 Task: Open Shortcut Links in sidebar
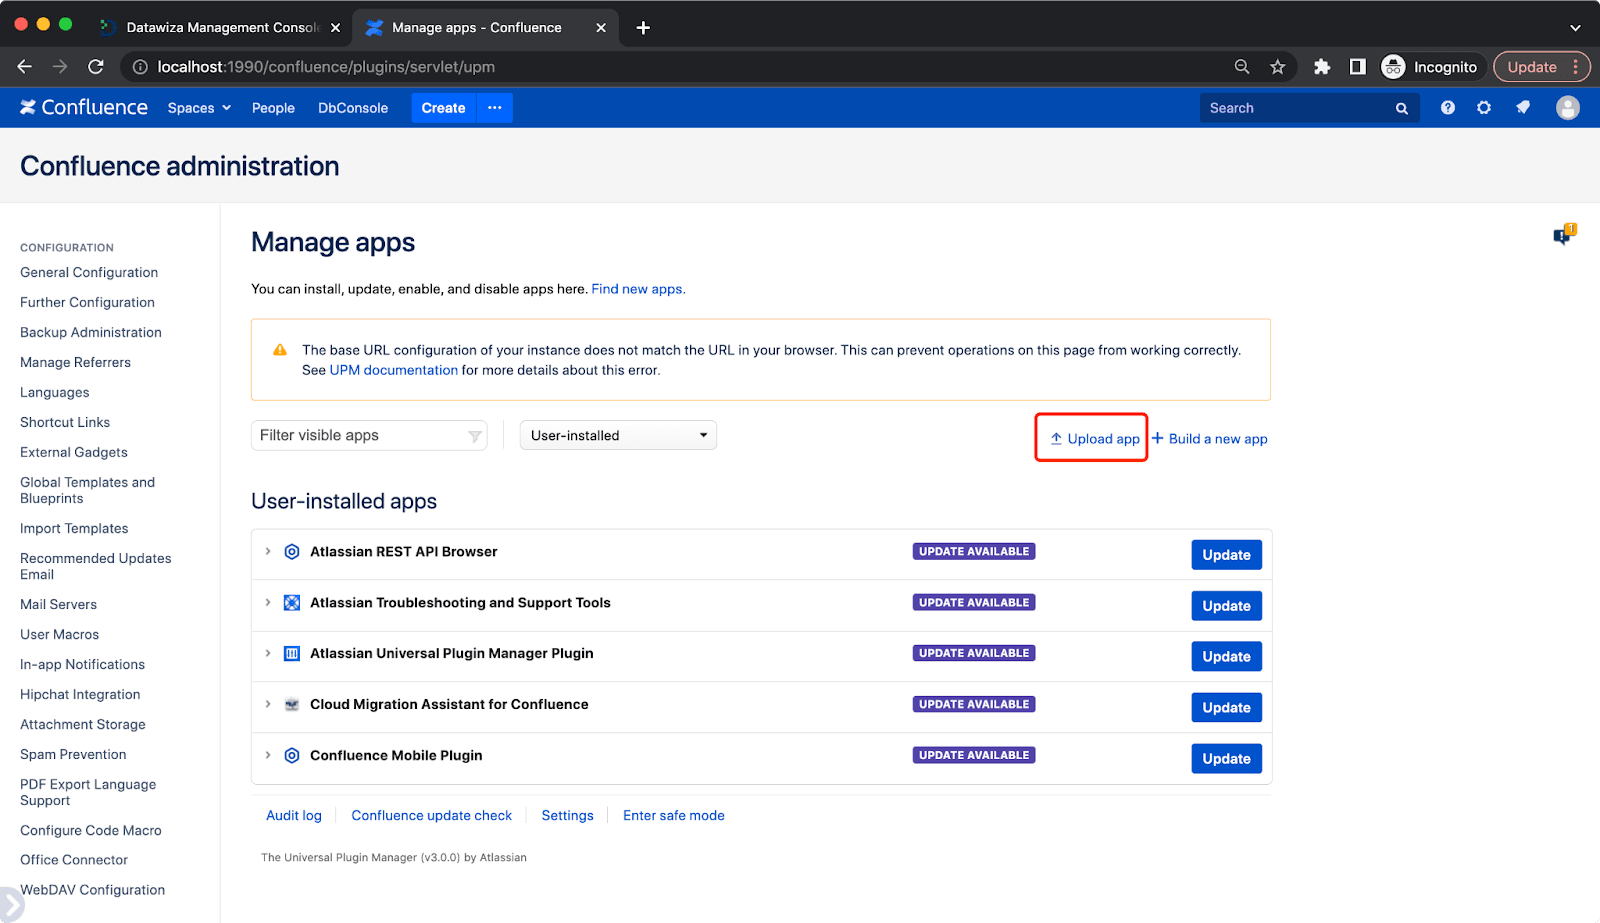pyautogui.click(x=65, y=423)
